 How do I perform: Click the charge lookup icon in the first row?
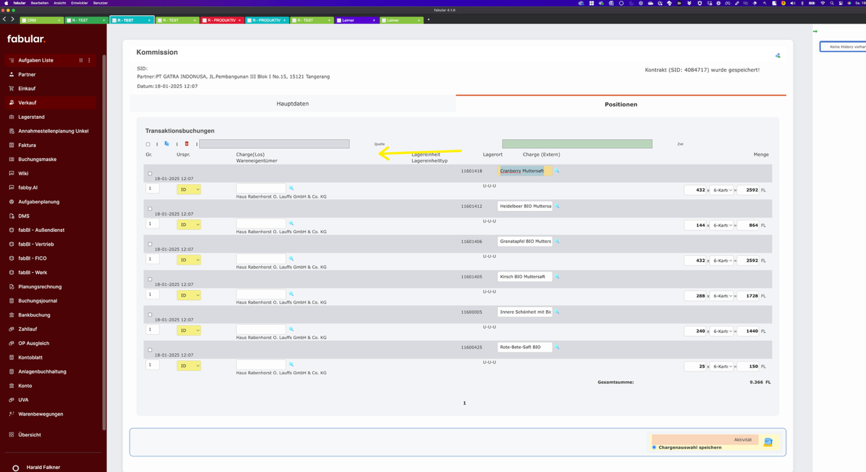(x=292, y=188)
